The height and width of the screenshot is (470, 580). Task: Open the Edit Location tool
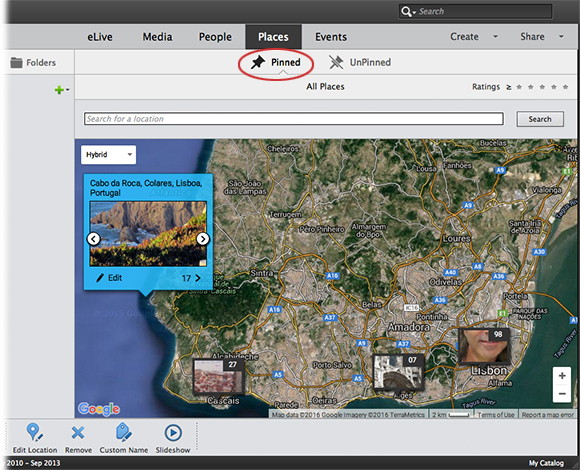click(x=35, y=439)
